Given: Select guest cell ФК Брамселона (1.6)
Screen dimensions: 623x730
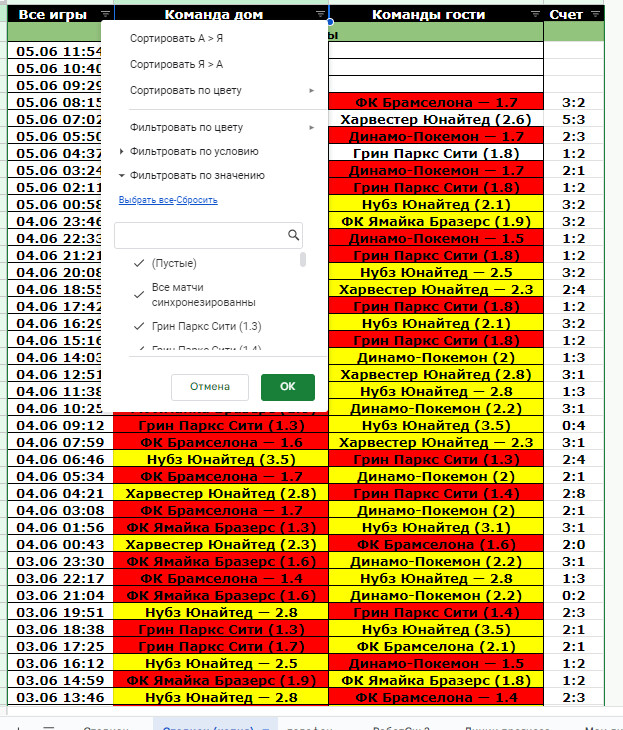Looking at the screenshot, I should point(436,544).
